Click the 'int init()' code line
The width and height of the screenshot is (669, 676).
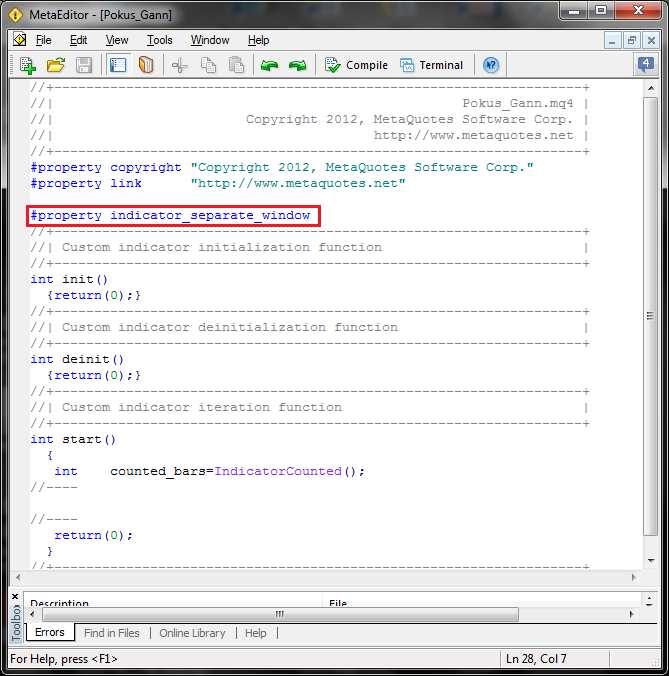coord(69,279)
